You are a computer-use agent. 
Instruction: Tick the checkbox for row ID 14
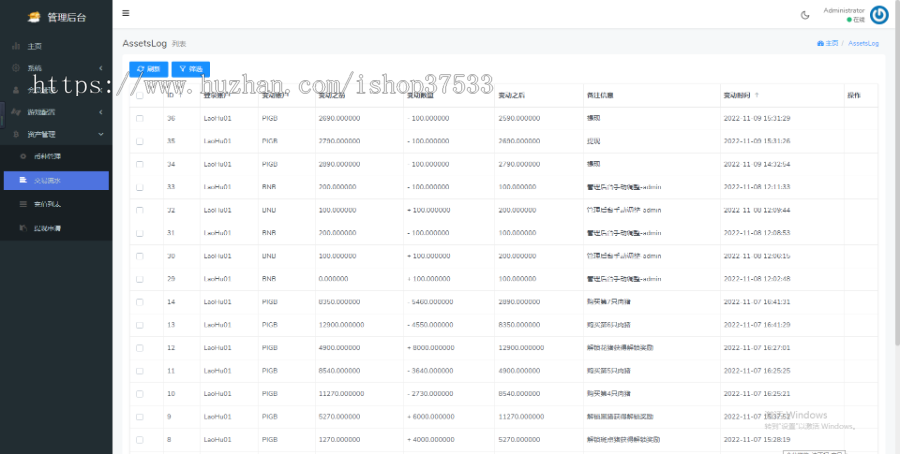click(139, 302)
